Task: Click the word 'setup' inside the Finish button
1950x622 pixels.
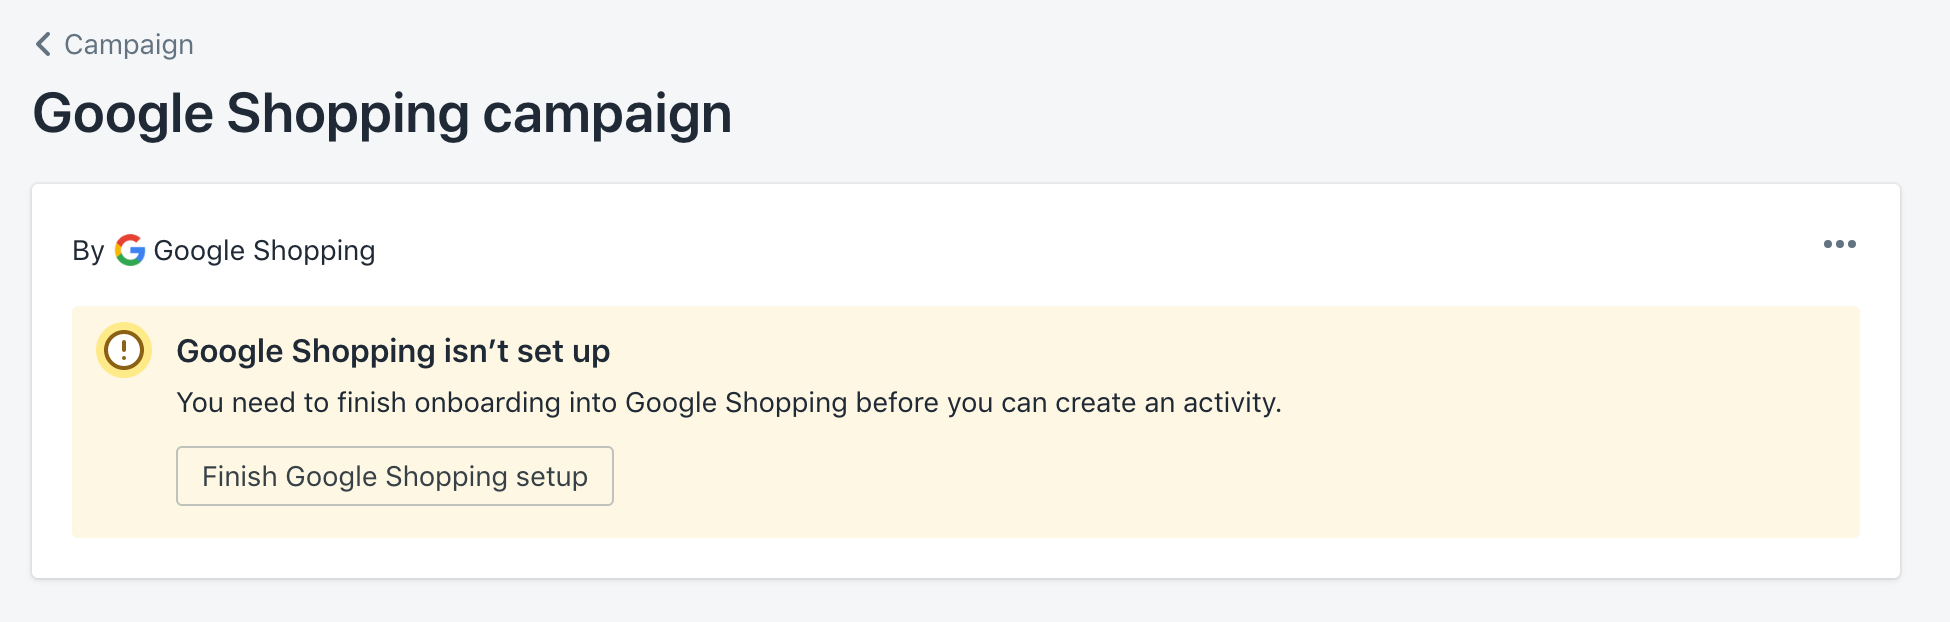Action: click(551, 476)
